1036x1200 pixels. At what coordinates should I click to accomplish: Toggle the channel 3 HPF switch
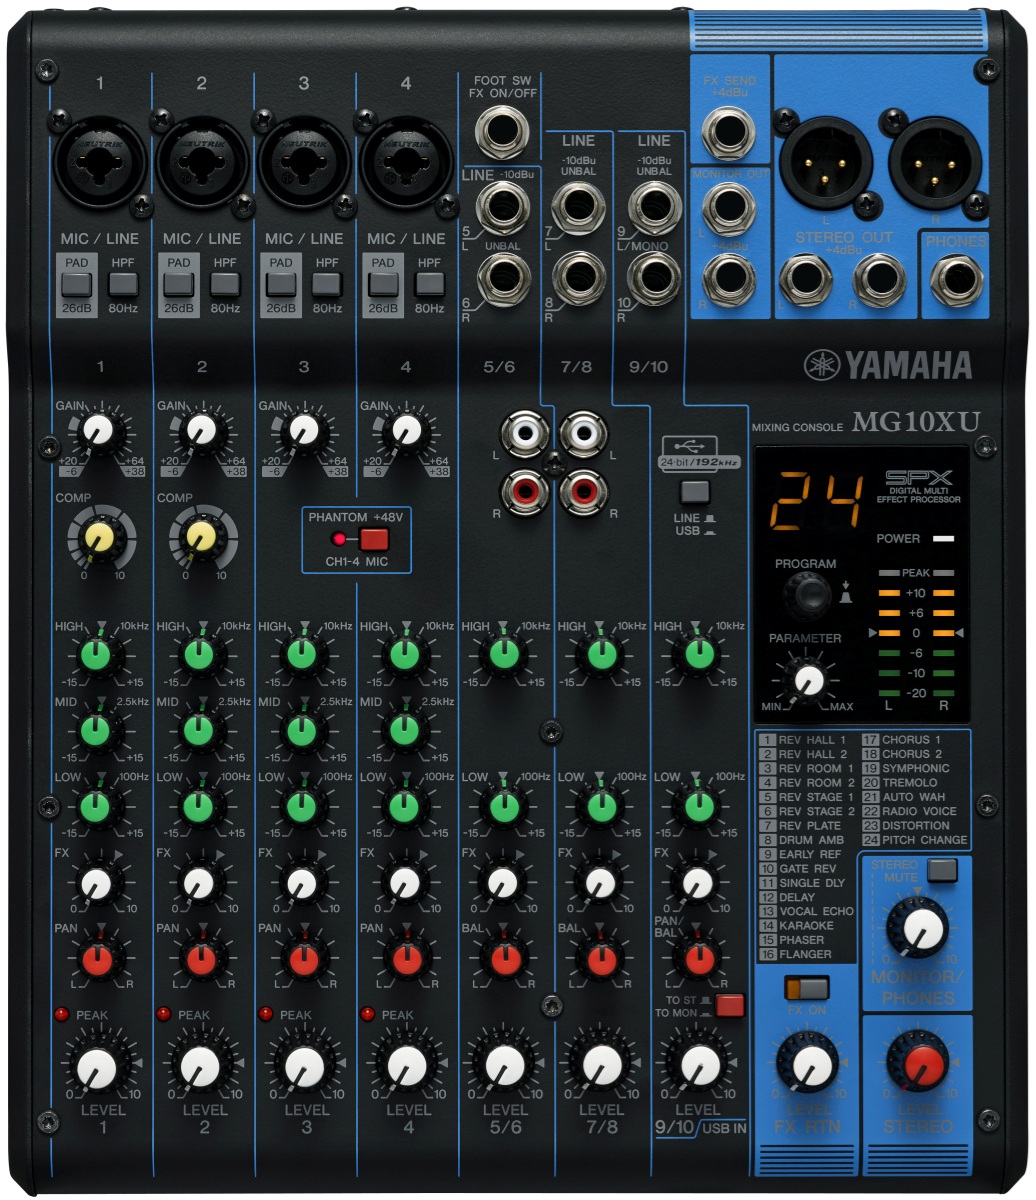click(327, 284)
